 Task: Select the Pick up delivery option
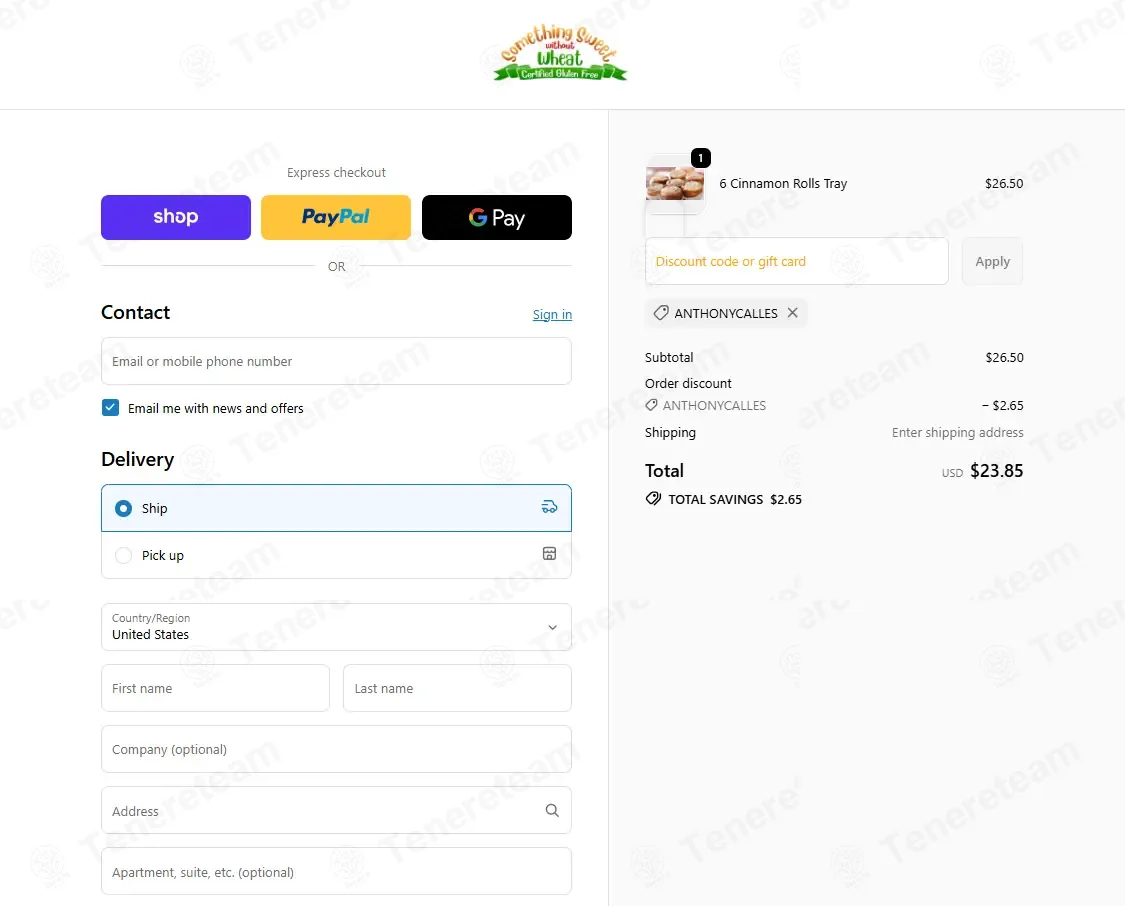(336, 555)
